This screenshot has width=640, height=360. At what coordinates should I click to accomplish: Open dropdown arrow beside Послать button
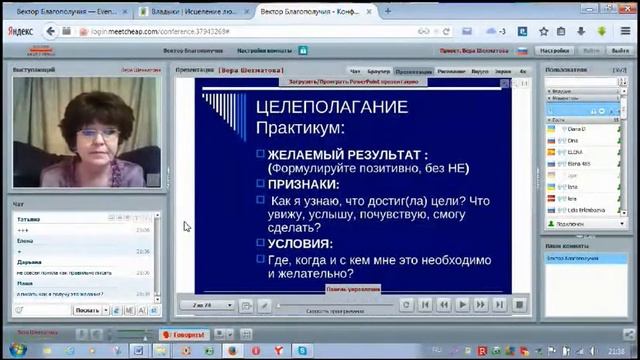(x=106, y=311)
